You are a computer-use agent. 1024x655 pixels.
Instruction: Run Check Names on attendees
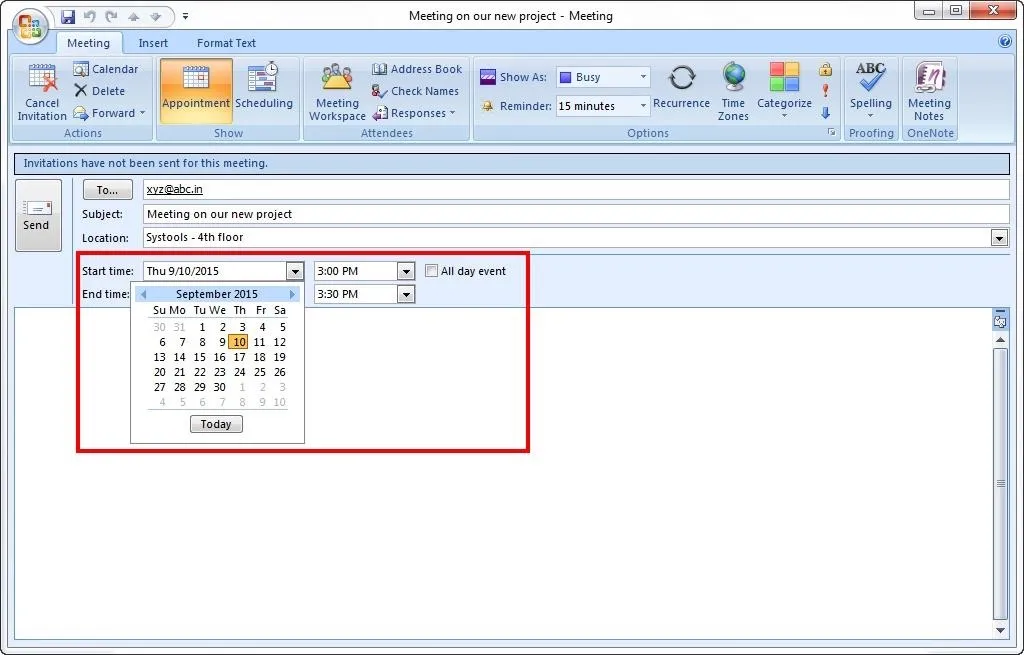[x=415, y=91]
